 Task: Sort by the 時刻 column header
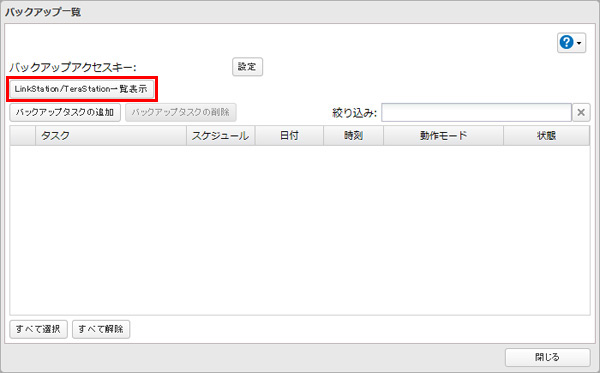pos(354,135)
